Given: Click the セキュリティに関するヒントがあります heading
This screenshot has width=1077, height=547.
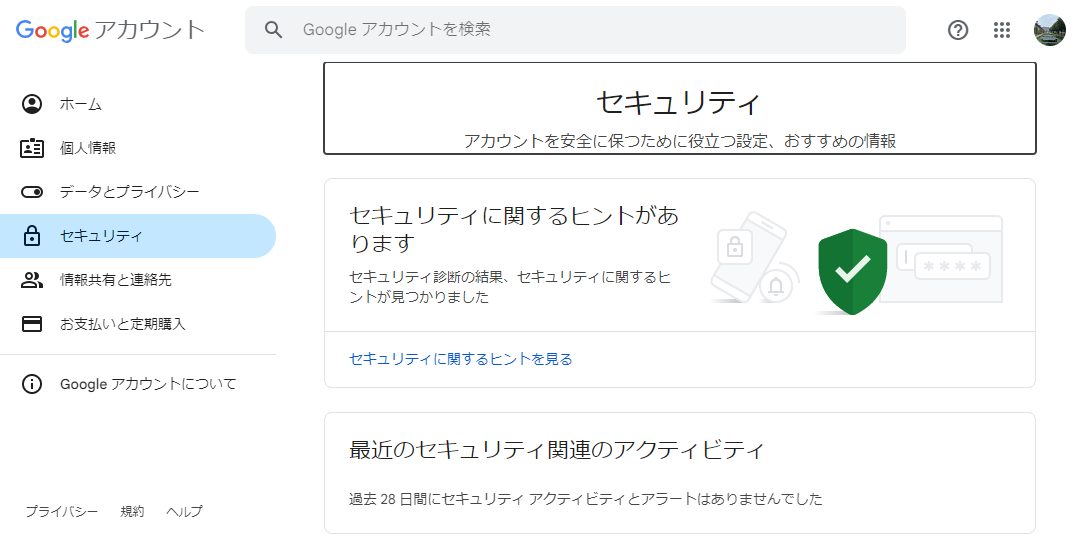Looking at the screenshot, I should 514,229.
